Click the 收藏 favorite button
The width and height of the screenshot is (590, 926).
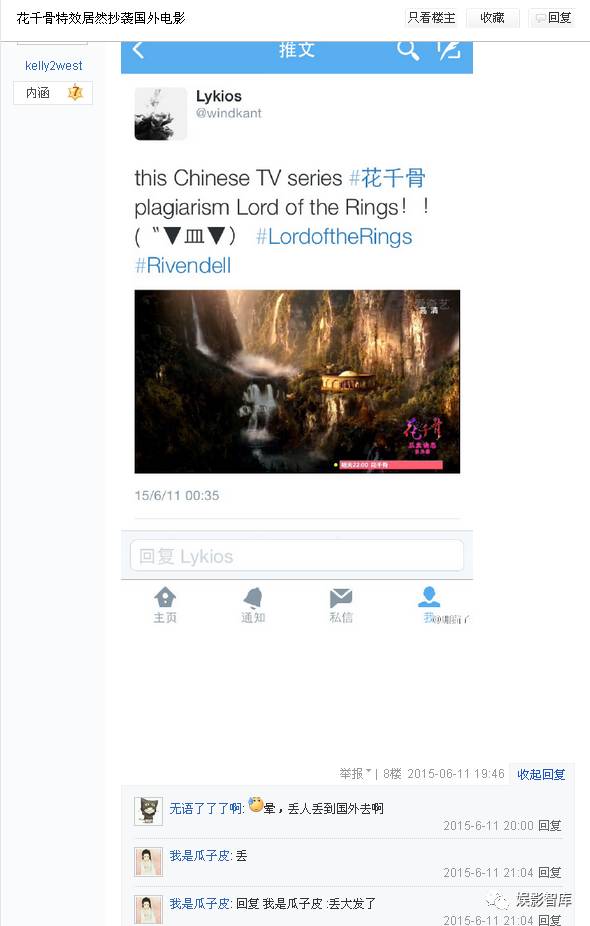coord(493,18)
